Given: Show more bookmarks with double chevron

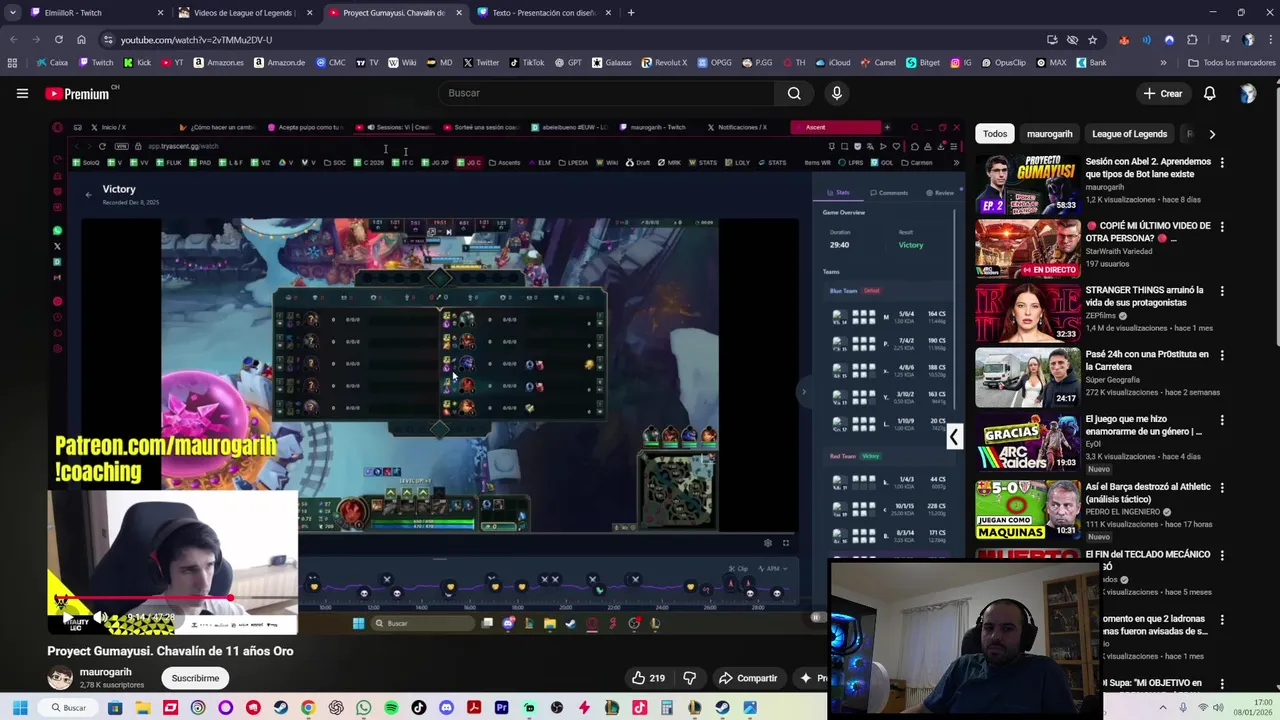Looking at the screenshot, I should click(x=1163, y=62).
